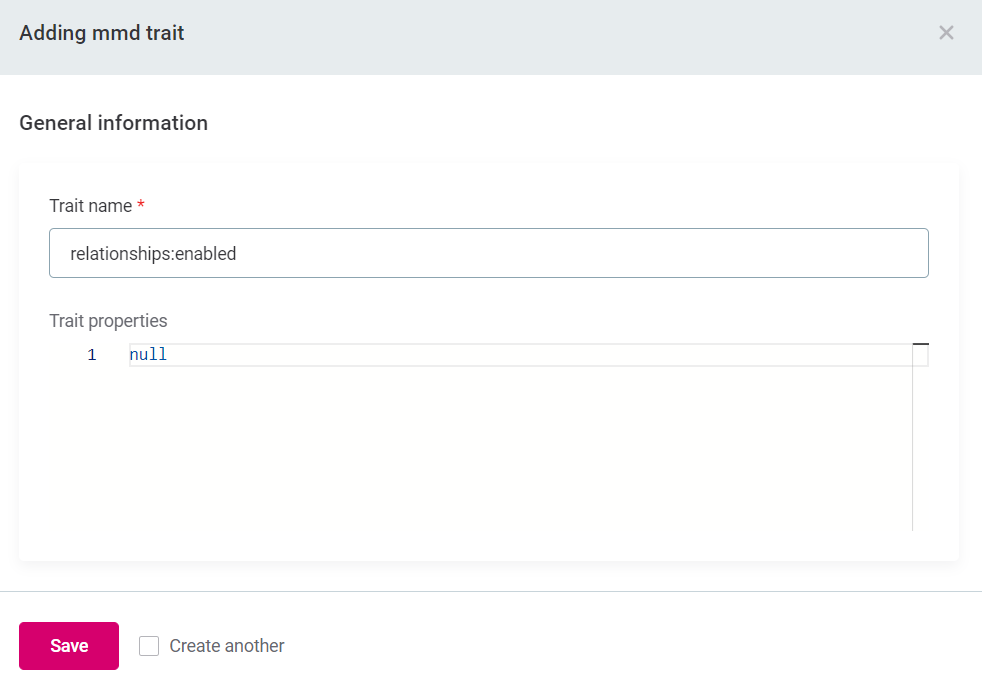Click the Save button

tap(69, 646)
